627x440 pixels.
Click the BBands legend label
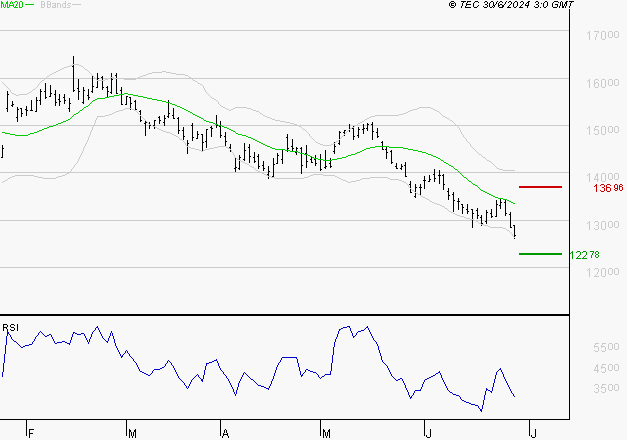click(x=56, y=5)
